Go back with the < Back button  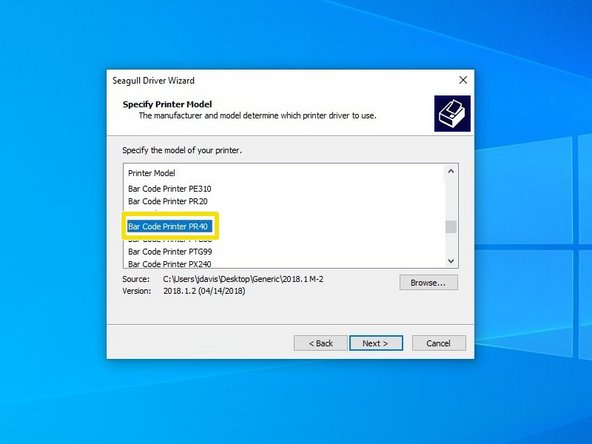(x=321, y=343)
